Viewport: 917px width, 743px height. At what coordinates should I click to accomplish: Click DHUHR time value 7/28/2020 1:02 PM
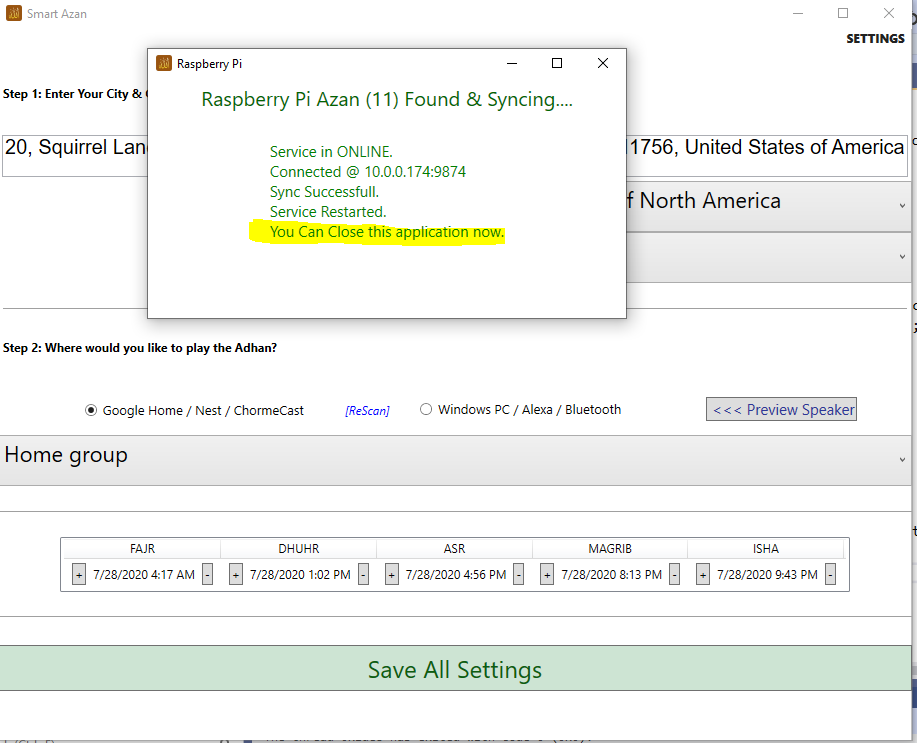point(300,575)
